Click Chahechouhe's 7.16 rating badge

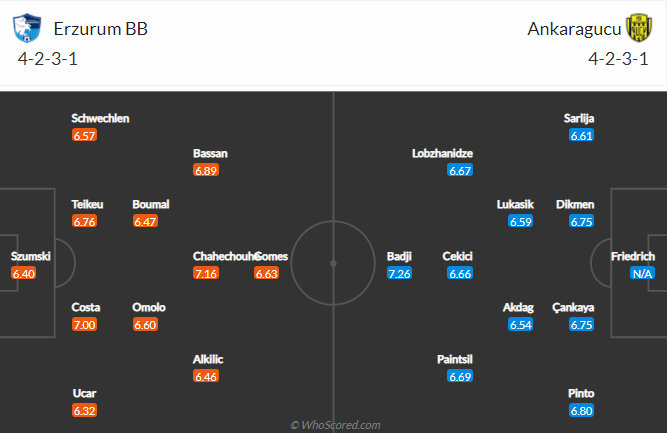coord(206,273)
